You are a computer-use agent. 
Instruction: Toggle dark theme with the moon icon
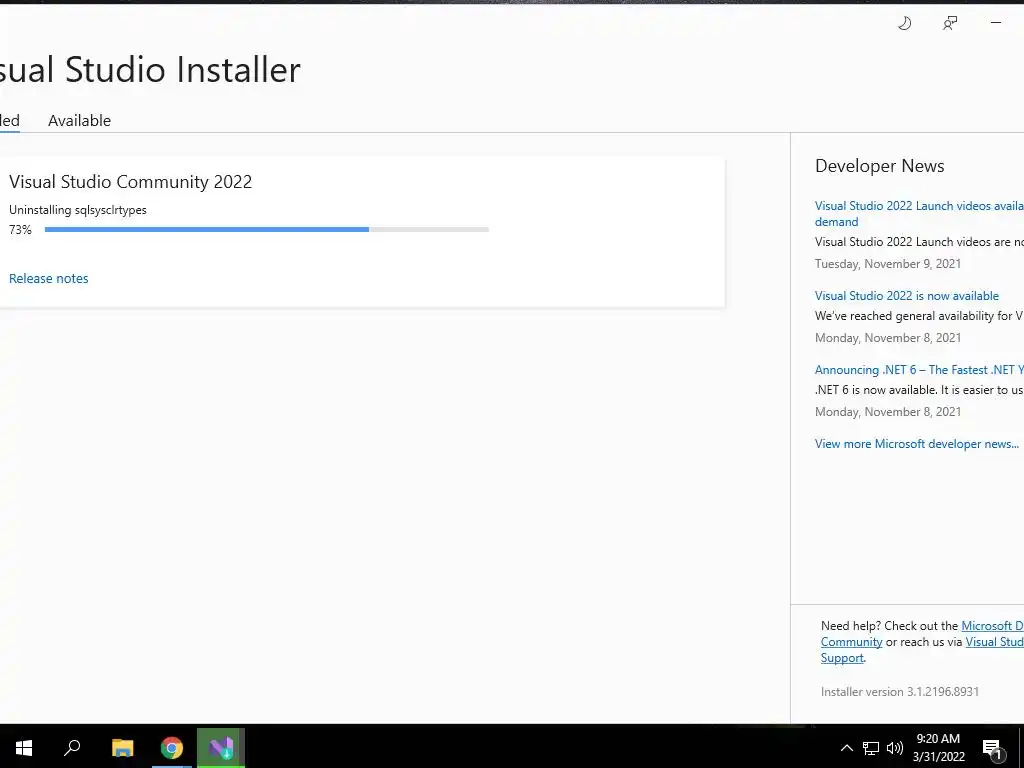[x=904, y=24]
